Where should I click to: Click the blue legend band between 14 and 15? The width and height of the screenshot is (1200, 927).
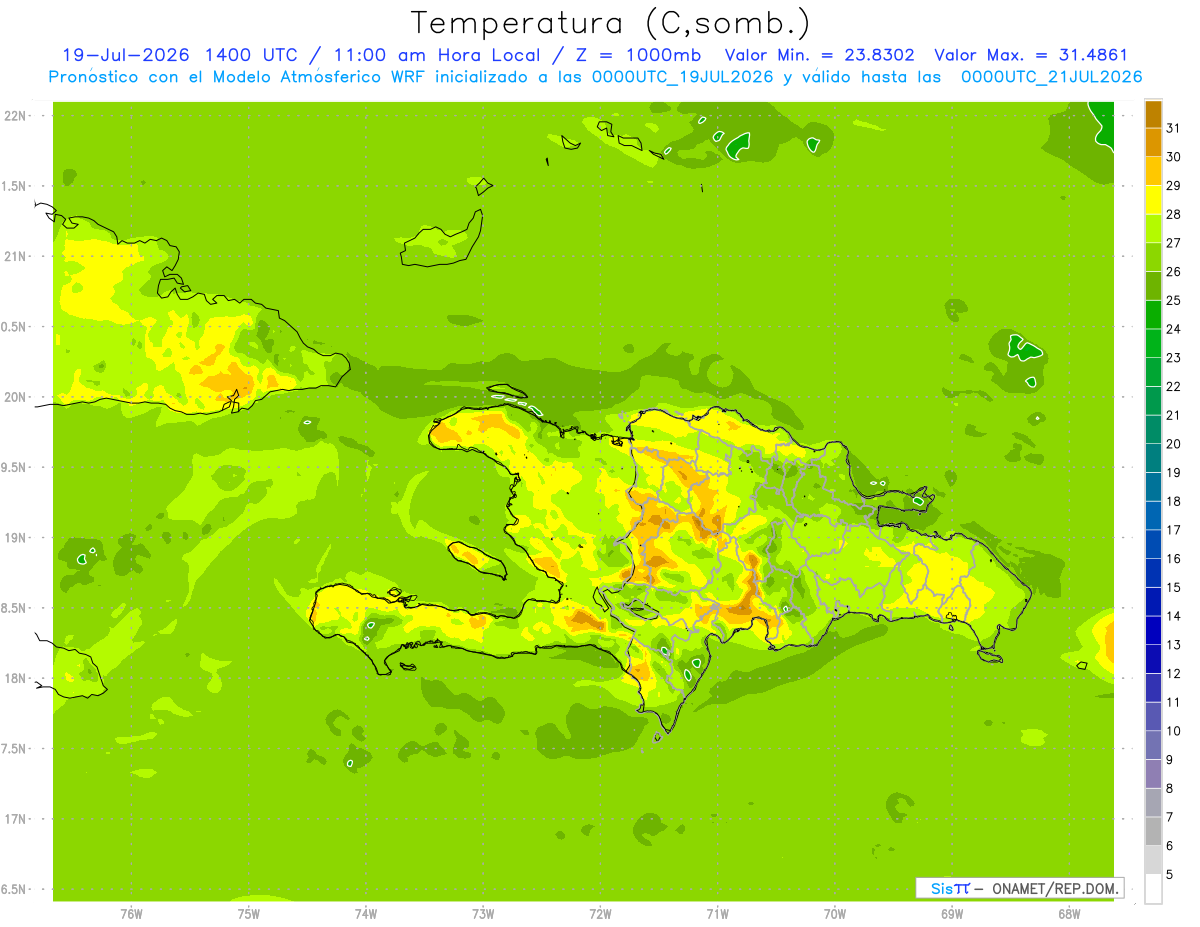[1153, 601]
